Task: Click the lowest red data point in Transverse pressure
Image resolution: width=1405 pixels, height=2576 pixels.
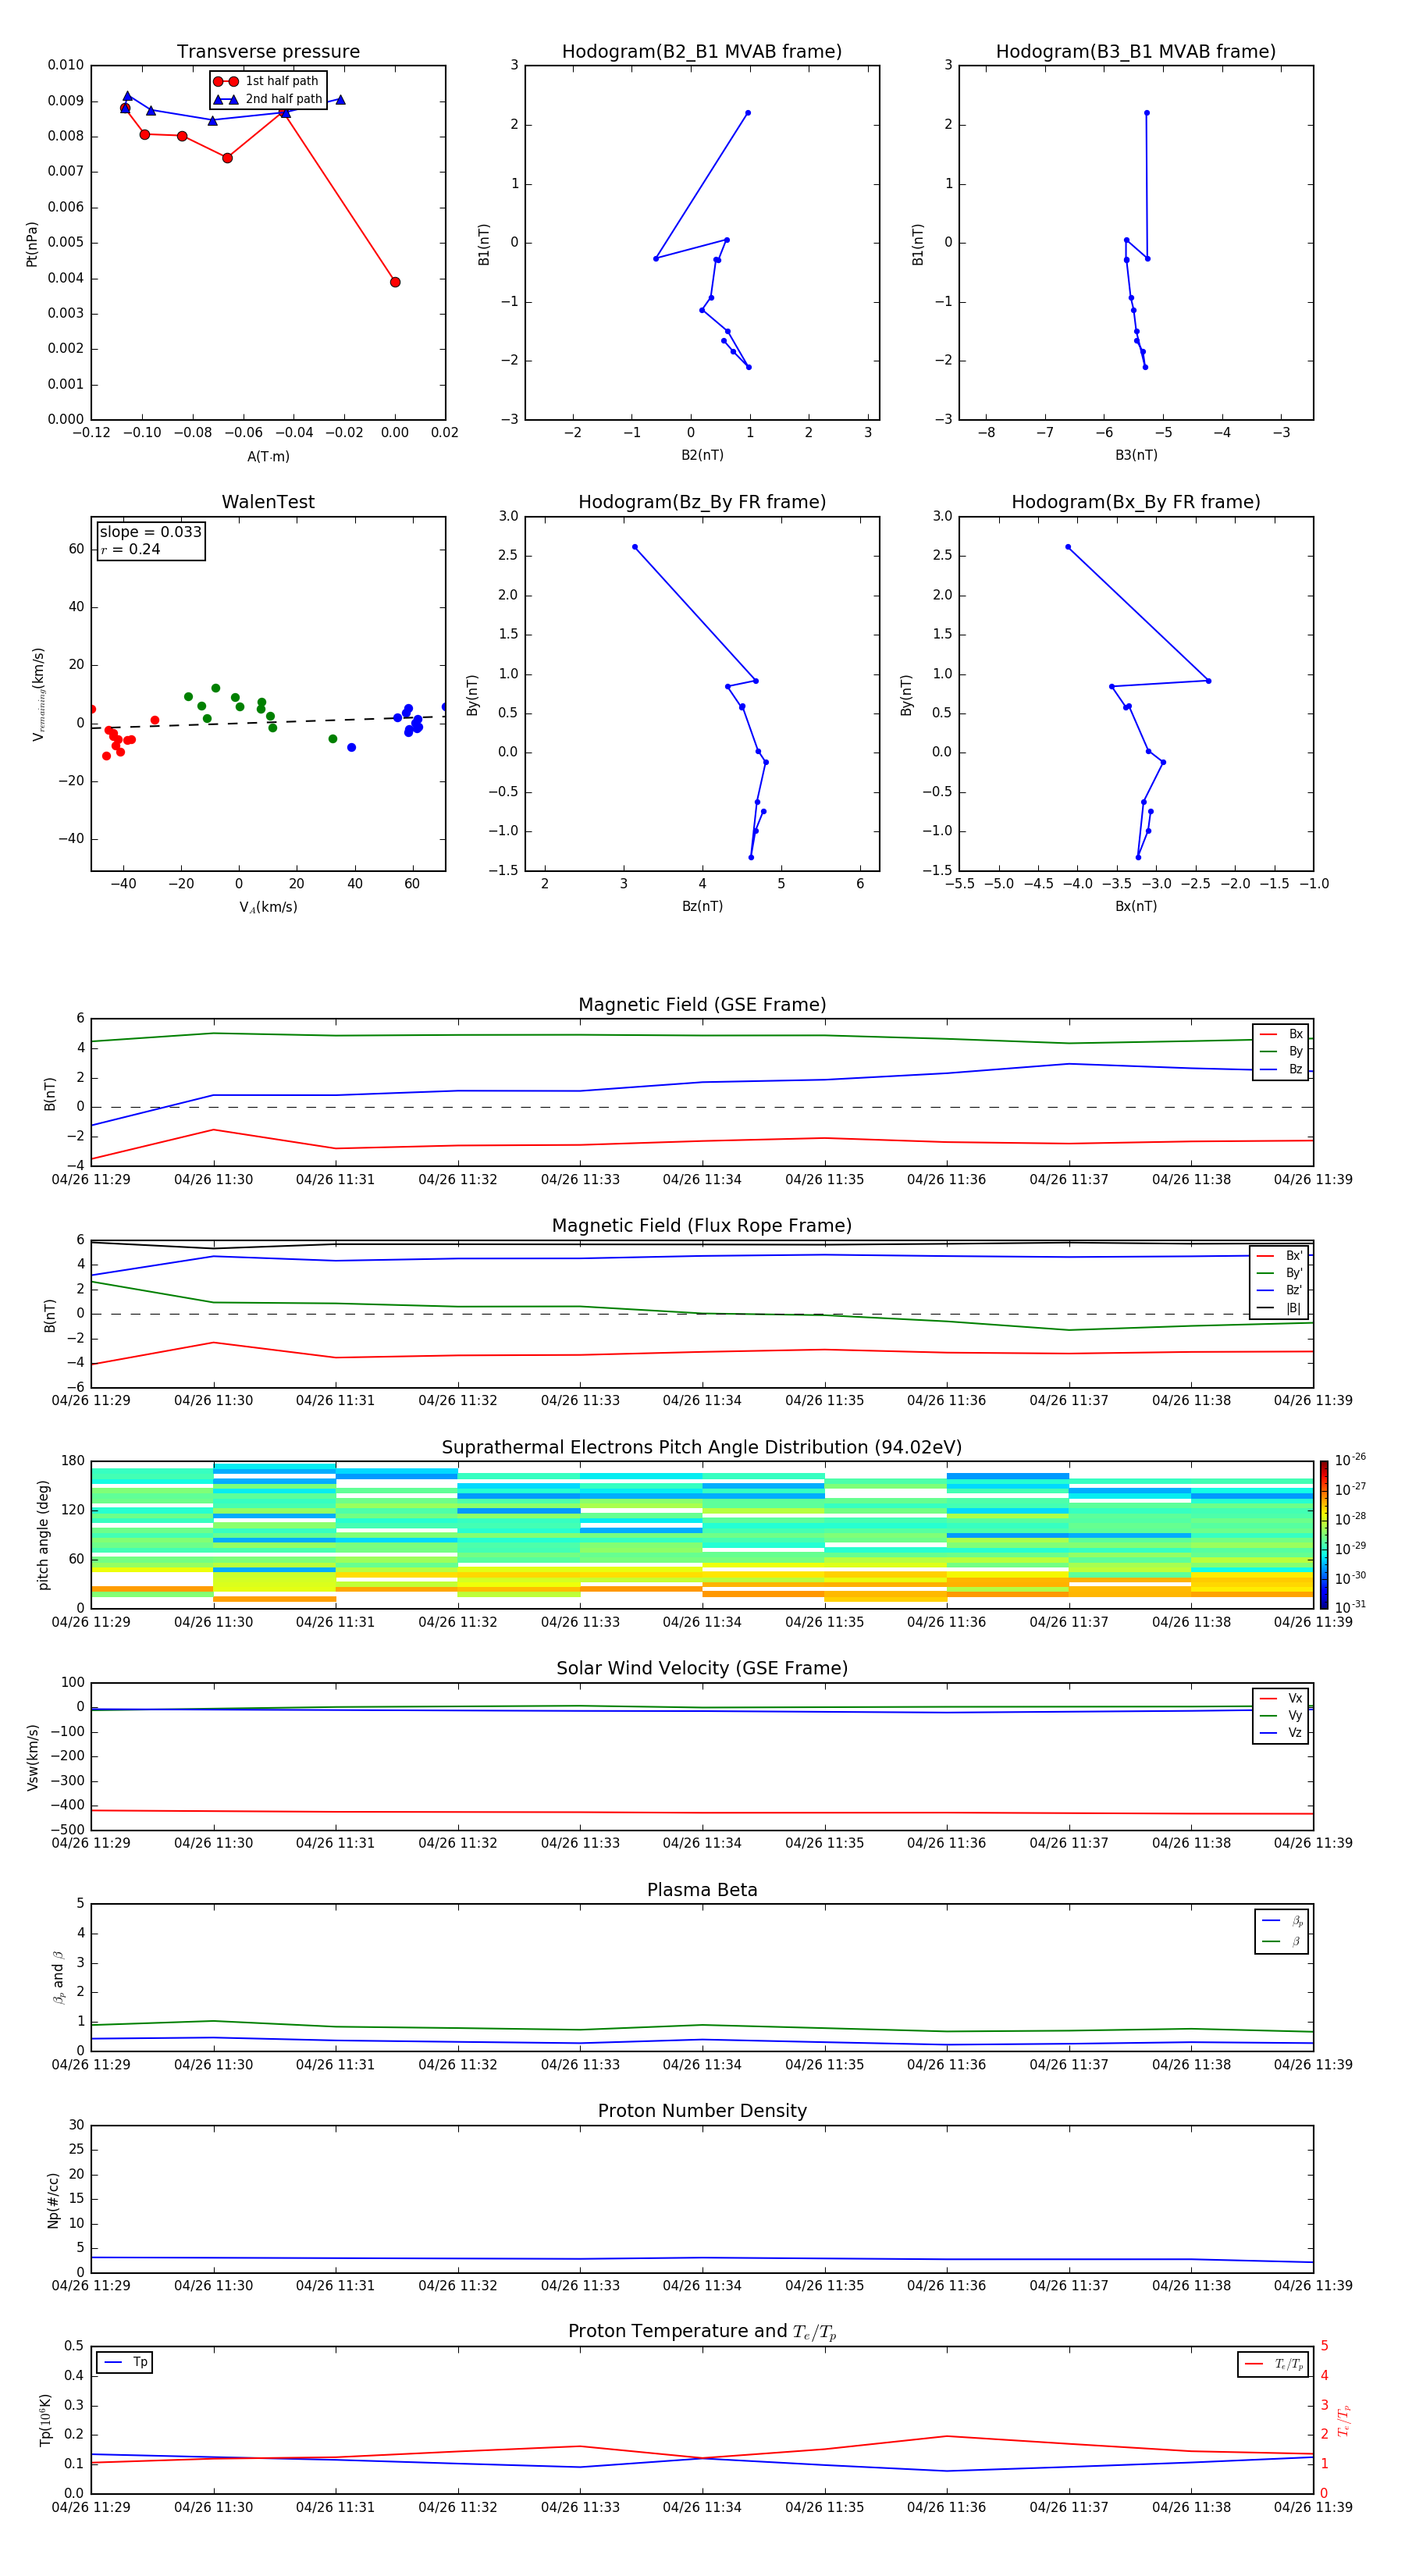Action: pos(395,282)
